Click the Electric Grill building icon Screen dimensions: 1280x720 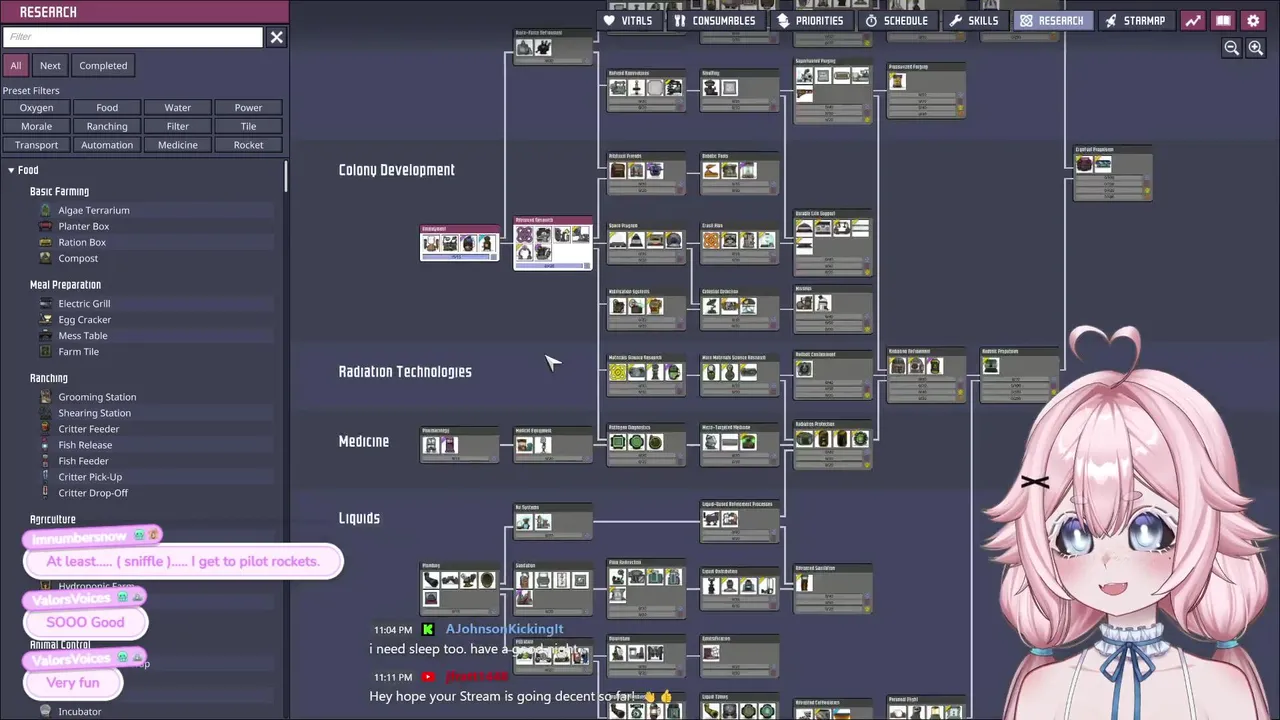coord(45,303)
